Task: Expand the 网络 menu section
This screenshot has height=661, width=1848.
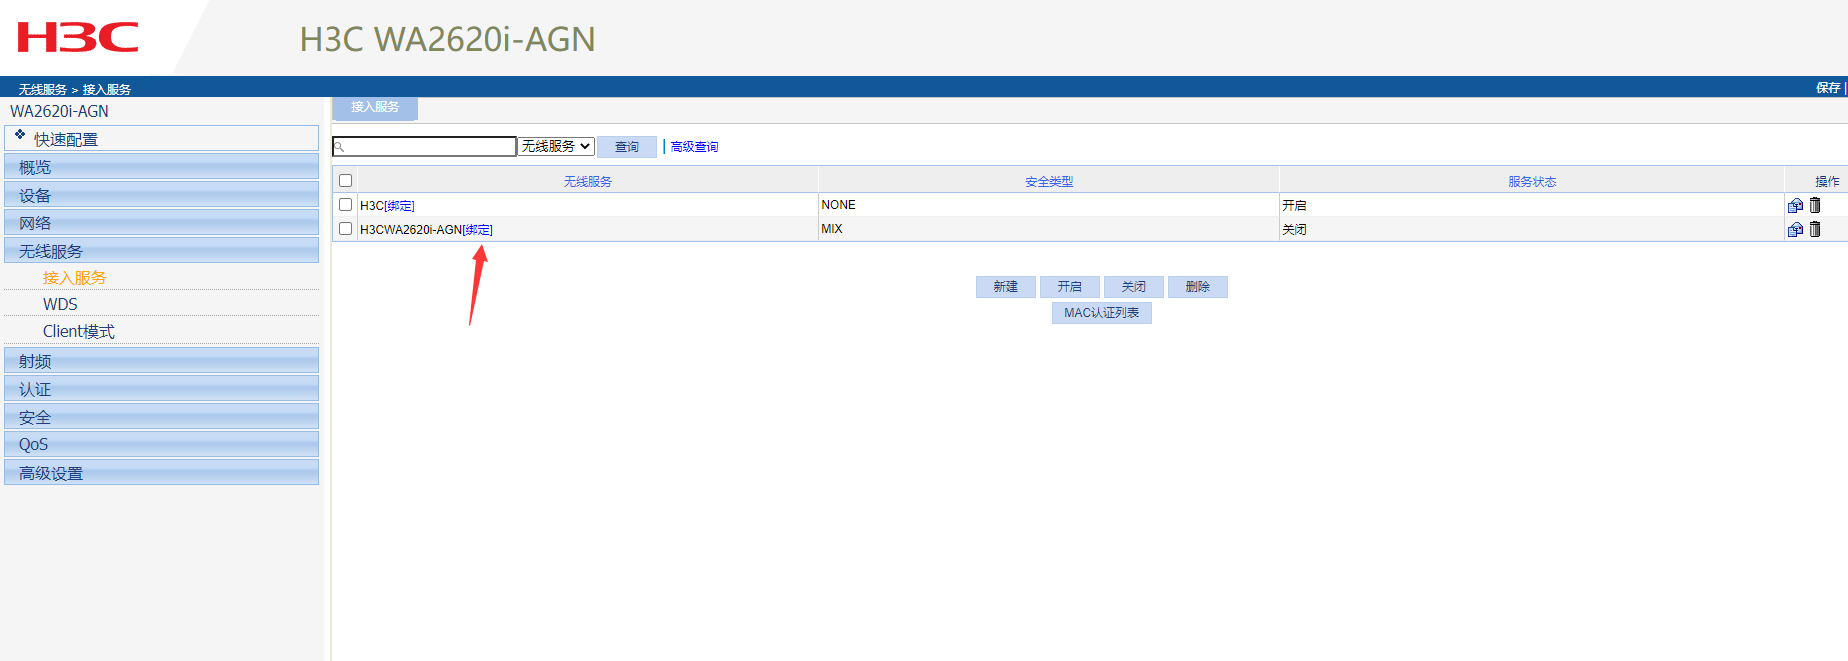Action: tap(161, 223)
